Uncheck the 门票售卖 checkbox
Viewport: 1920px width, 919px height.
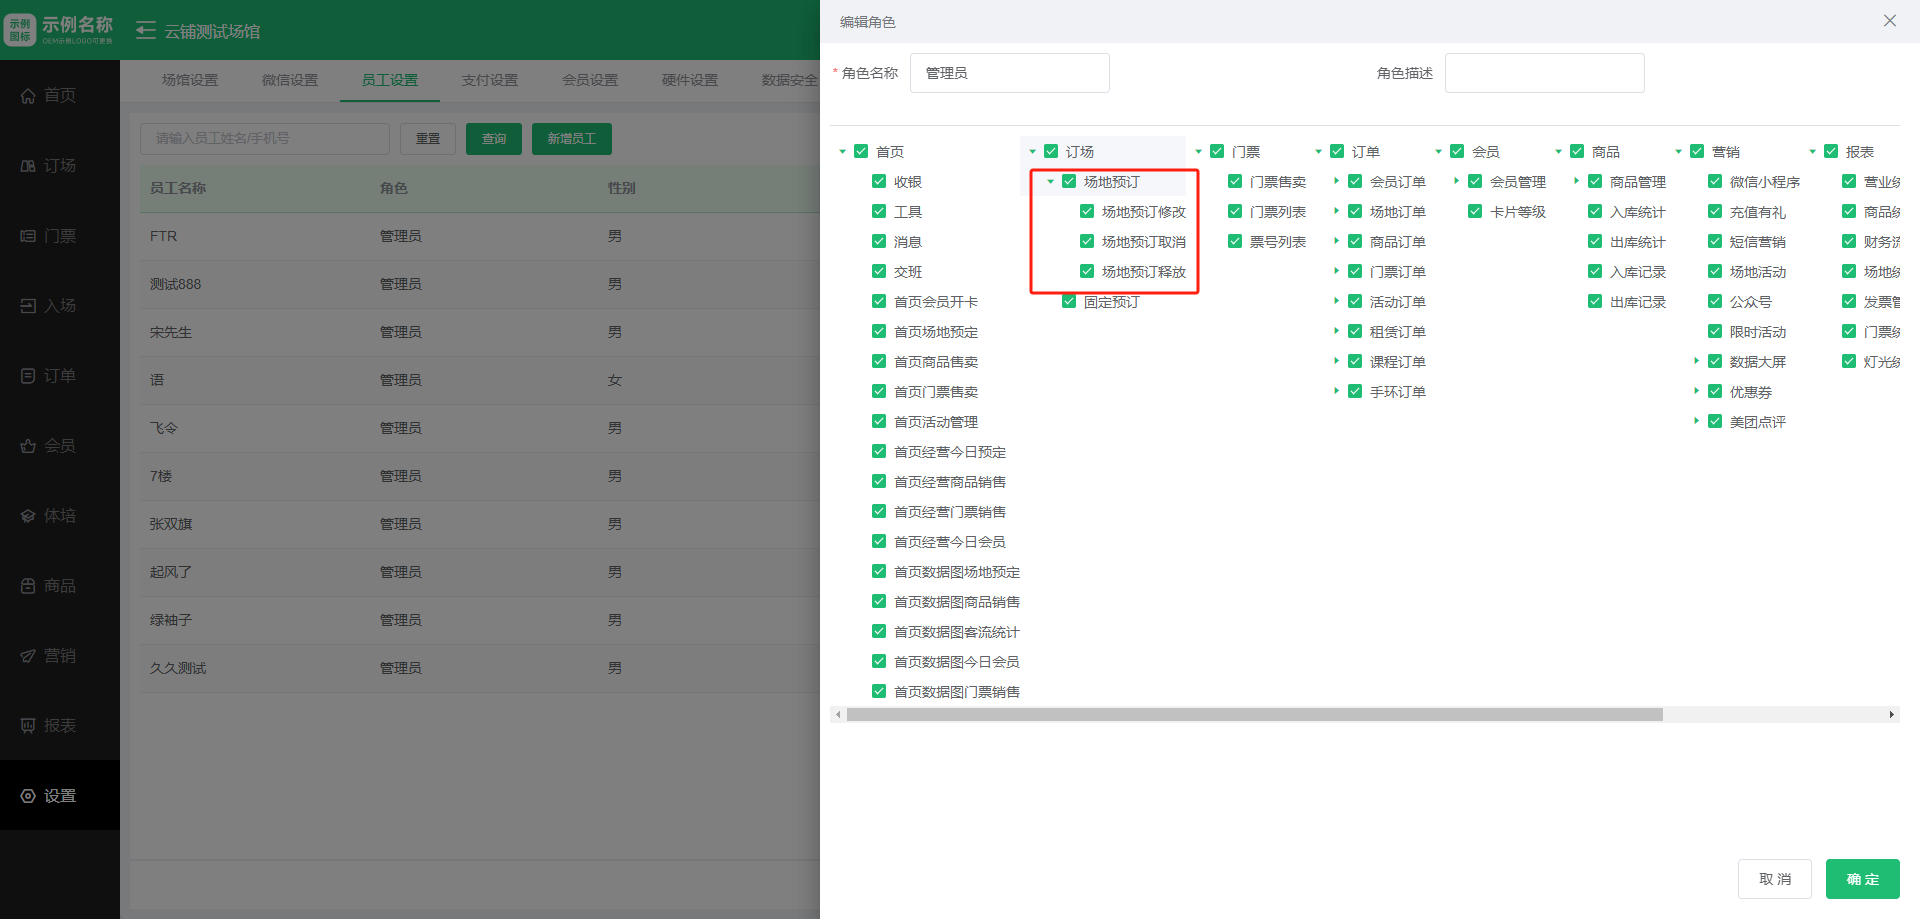pyautogui.click(x=1235, y=181)
